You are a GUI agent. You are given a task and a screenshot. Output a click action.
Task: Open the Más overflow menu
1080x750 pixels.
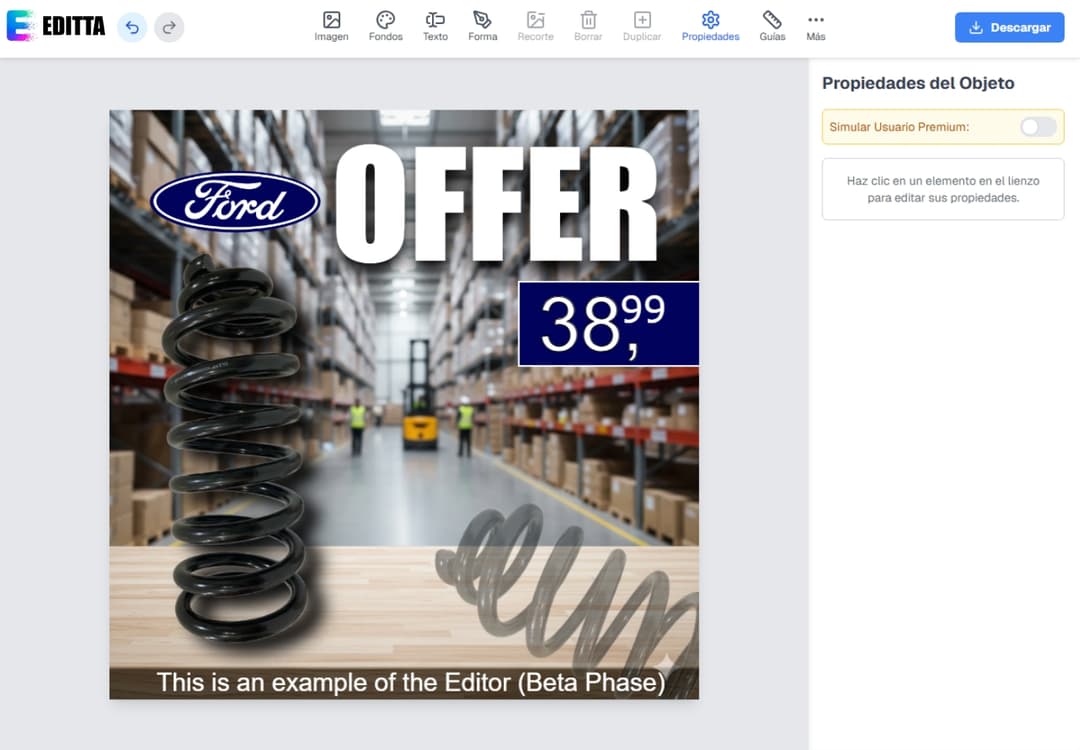click(816, 27)
